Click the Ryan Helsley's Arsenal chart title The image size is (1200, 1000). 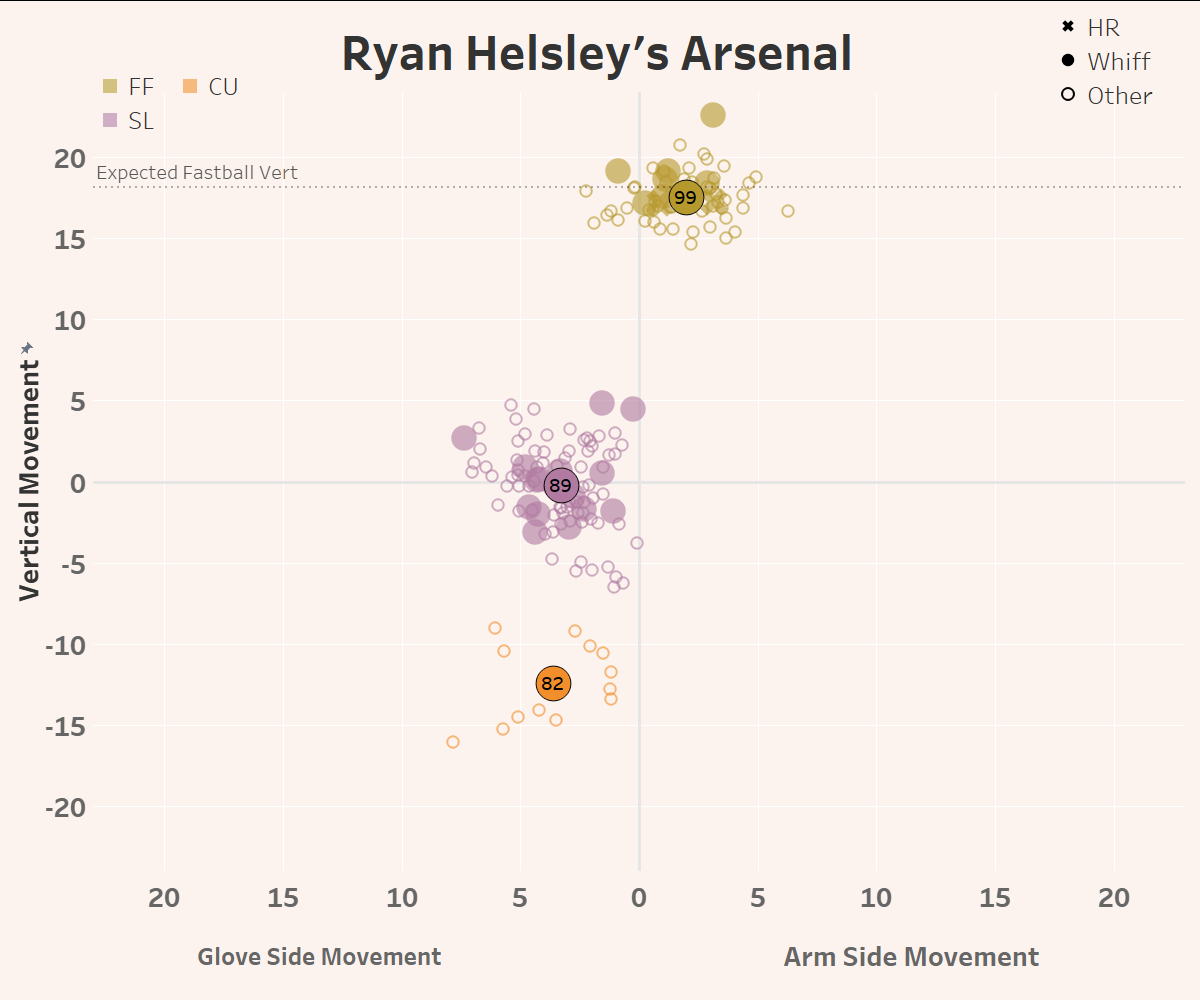coord(597,54)
